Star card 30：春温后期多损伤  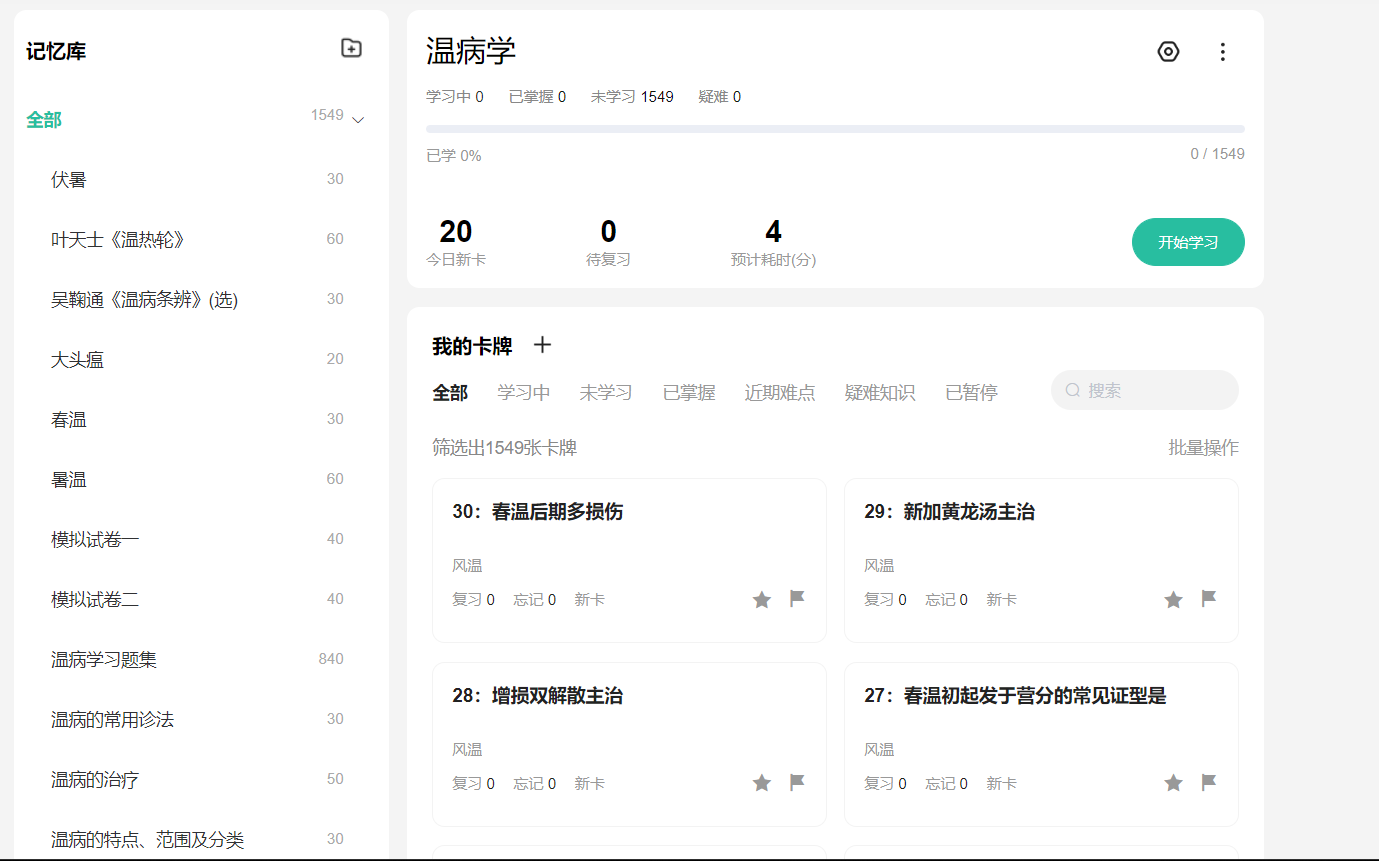(x=762, y=600)
